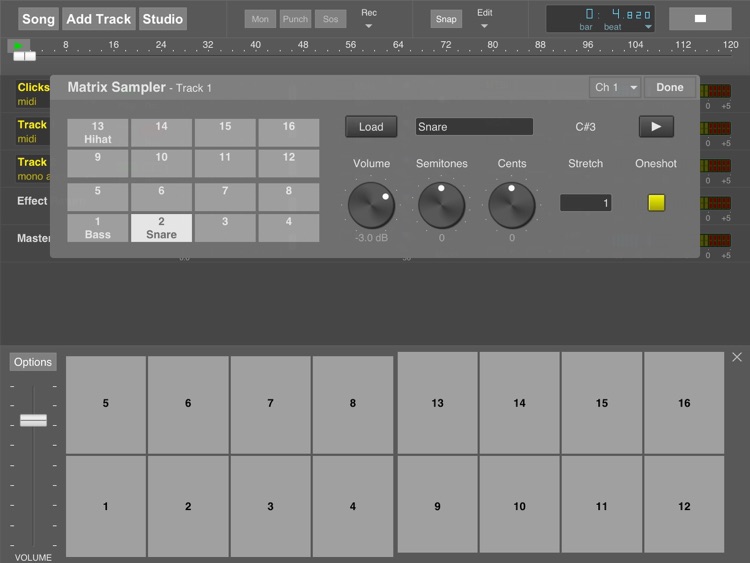Screen dimensions: 750x563
Task: Tap large drum pad 6
Action: (x=188, y=404)
